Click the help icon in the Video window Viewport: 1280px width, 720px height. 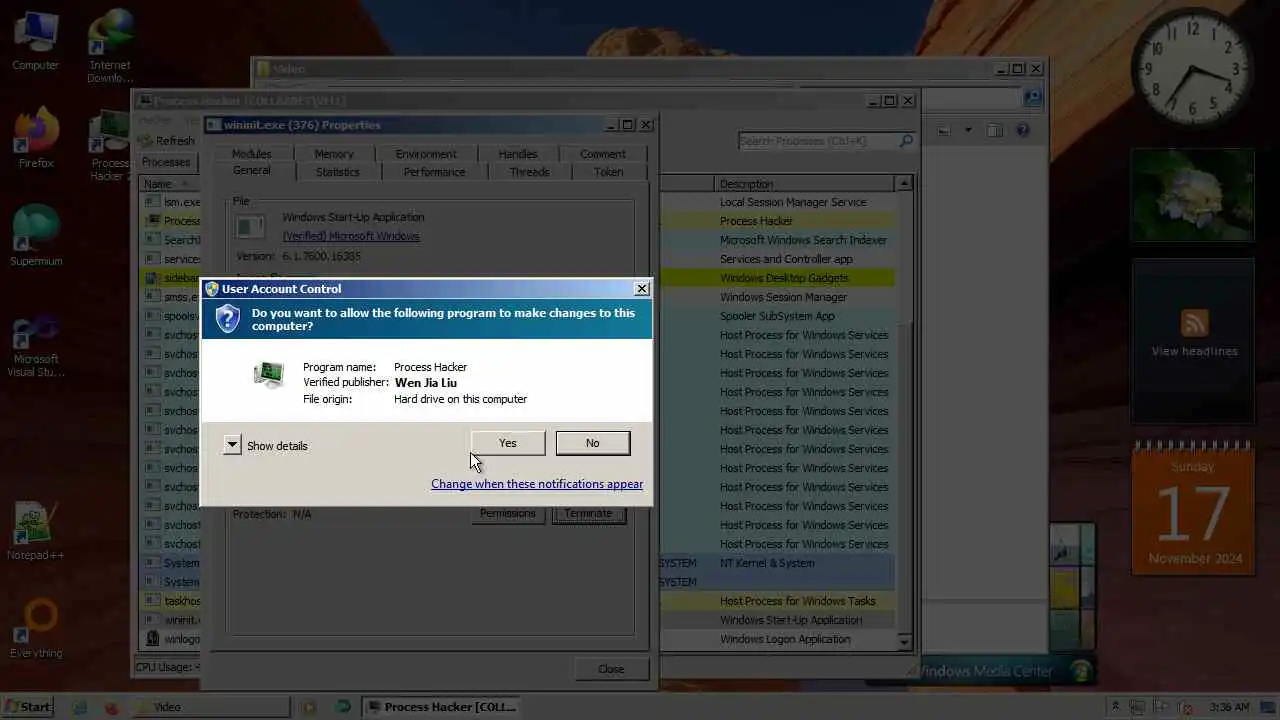(1023, 130)
